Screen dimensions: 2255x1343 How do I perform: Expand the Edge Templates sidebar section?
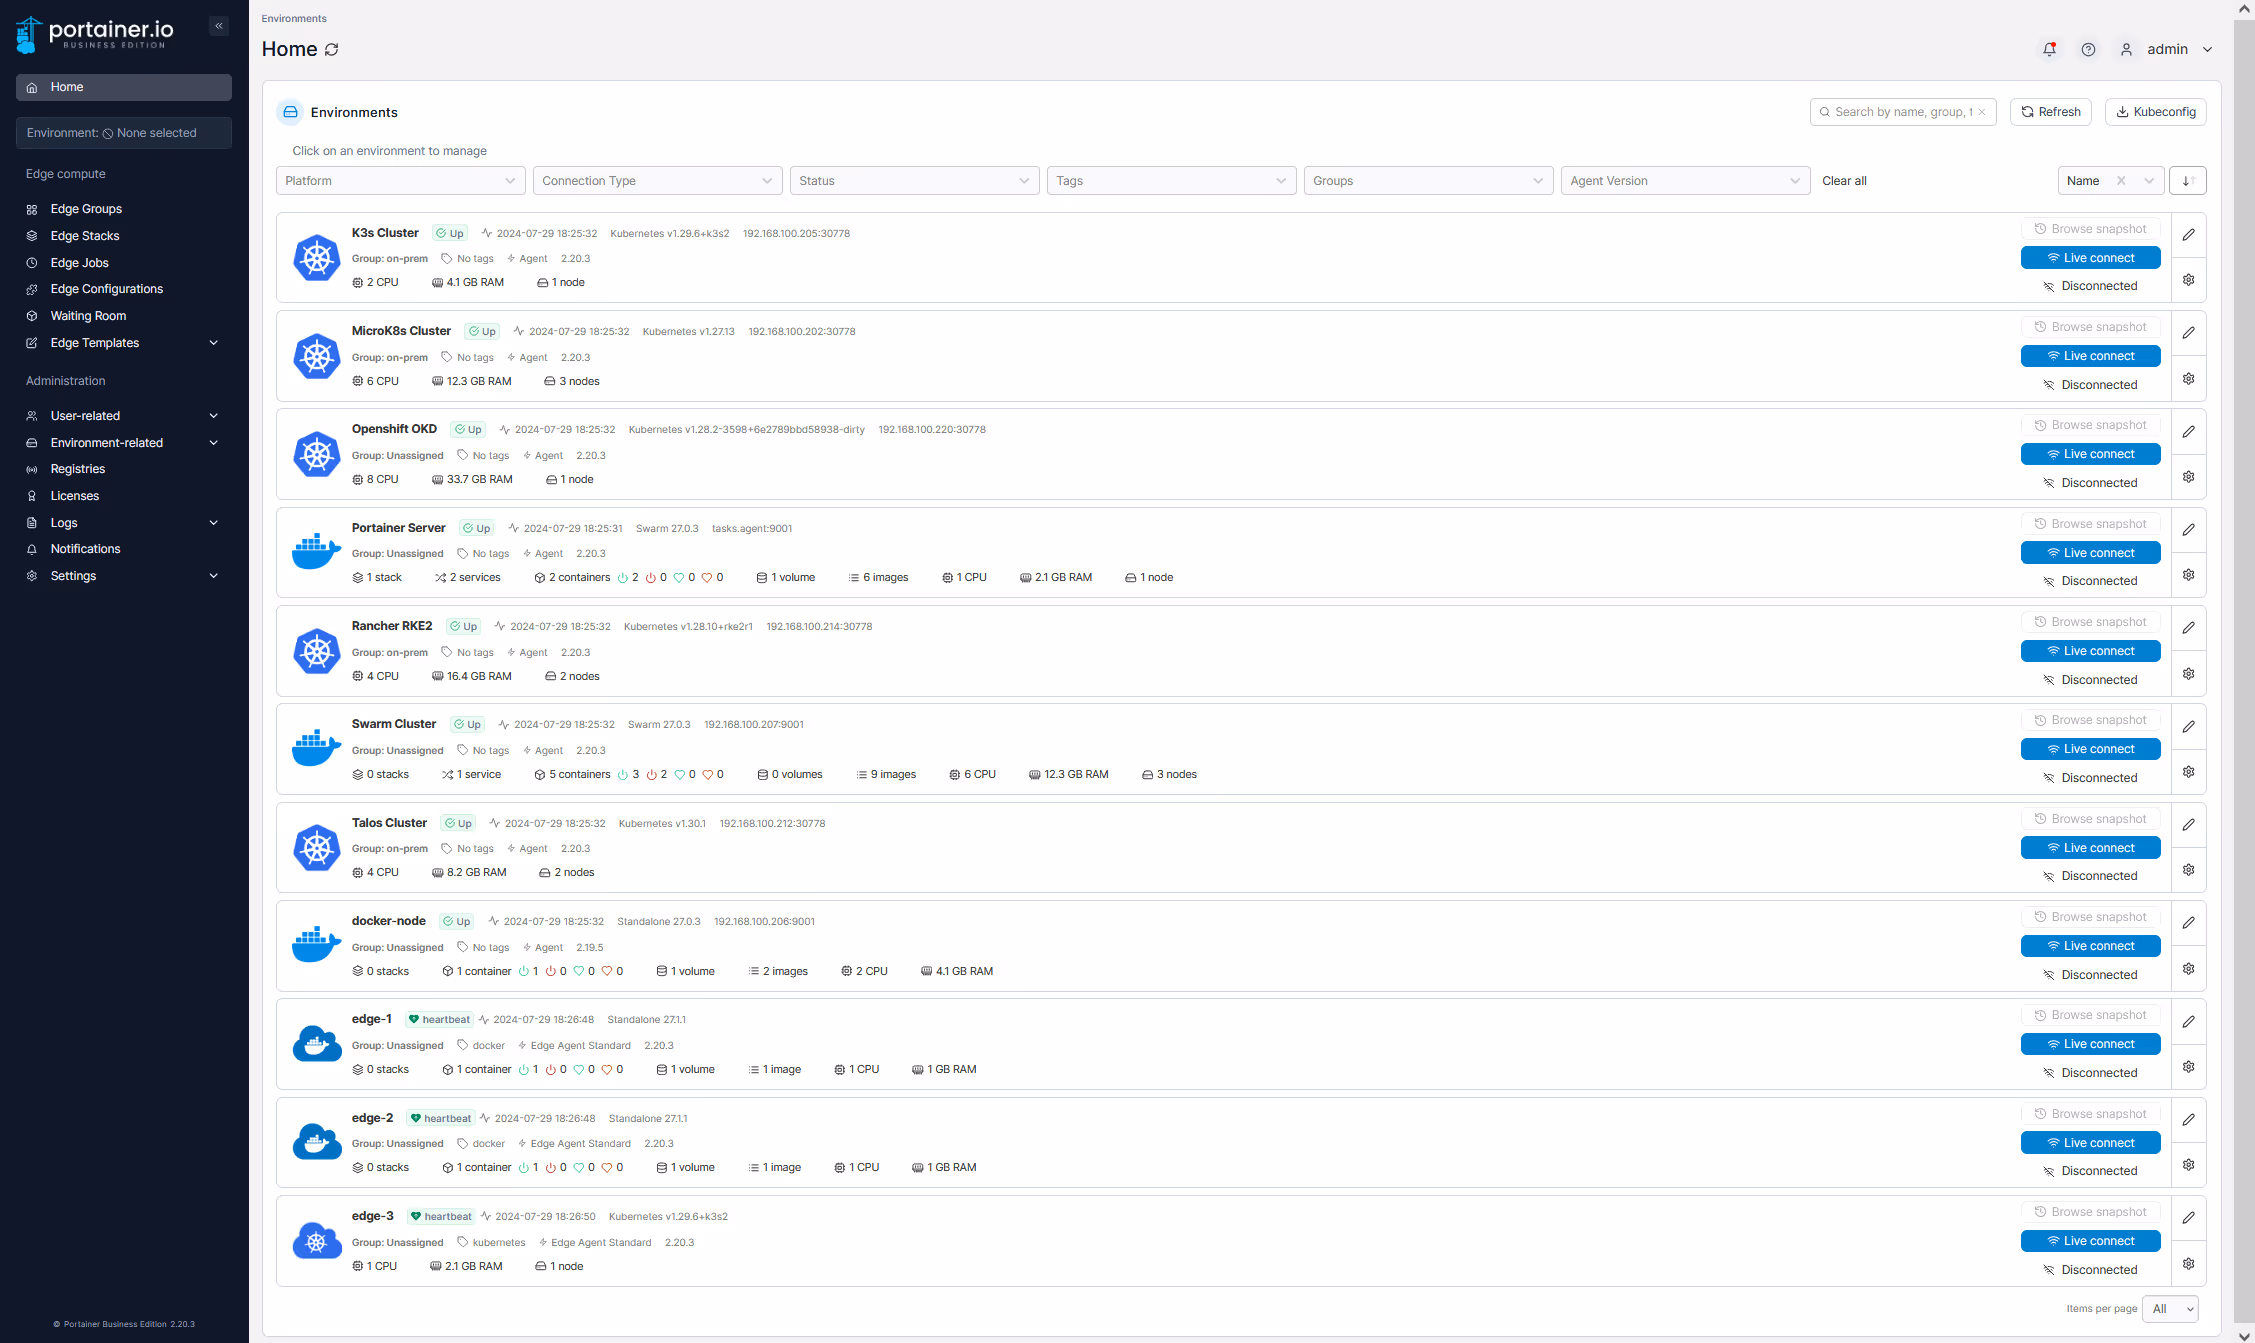tap(123, 343)
